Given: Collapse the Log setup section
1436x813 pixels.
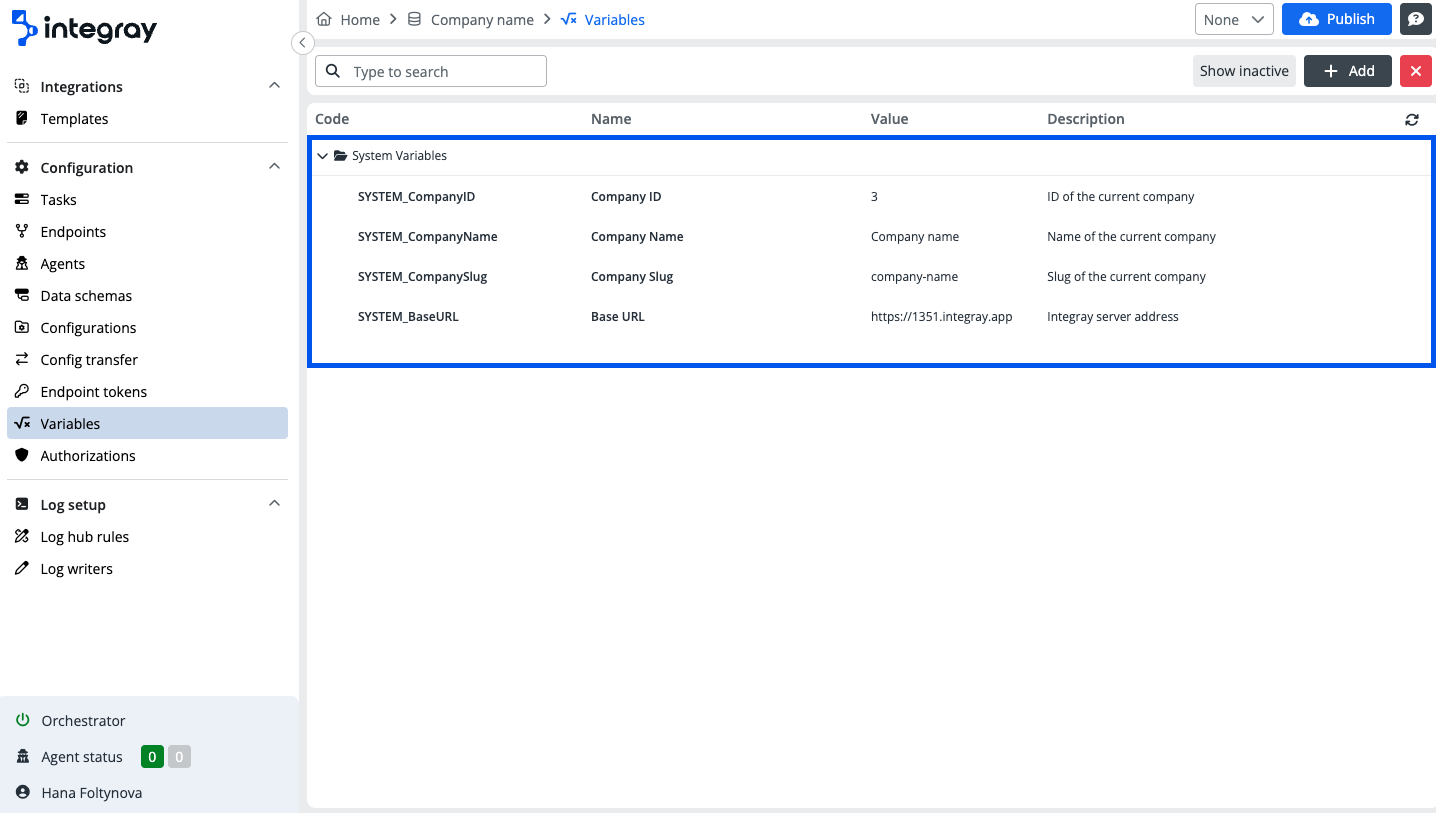Looking at the screenshot, I should coord(274,504).
